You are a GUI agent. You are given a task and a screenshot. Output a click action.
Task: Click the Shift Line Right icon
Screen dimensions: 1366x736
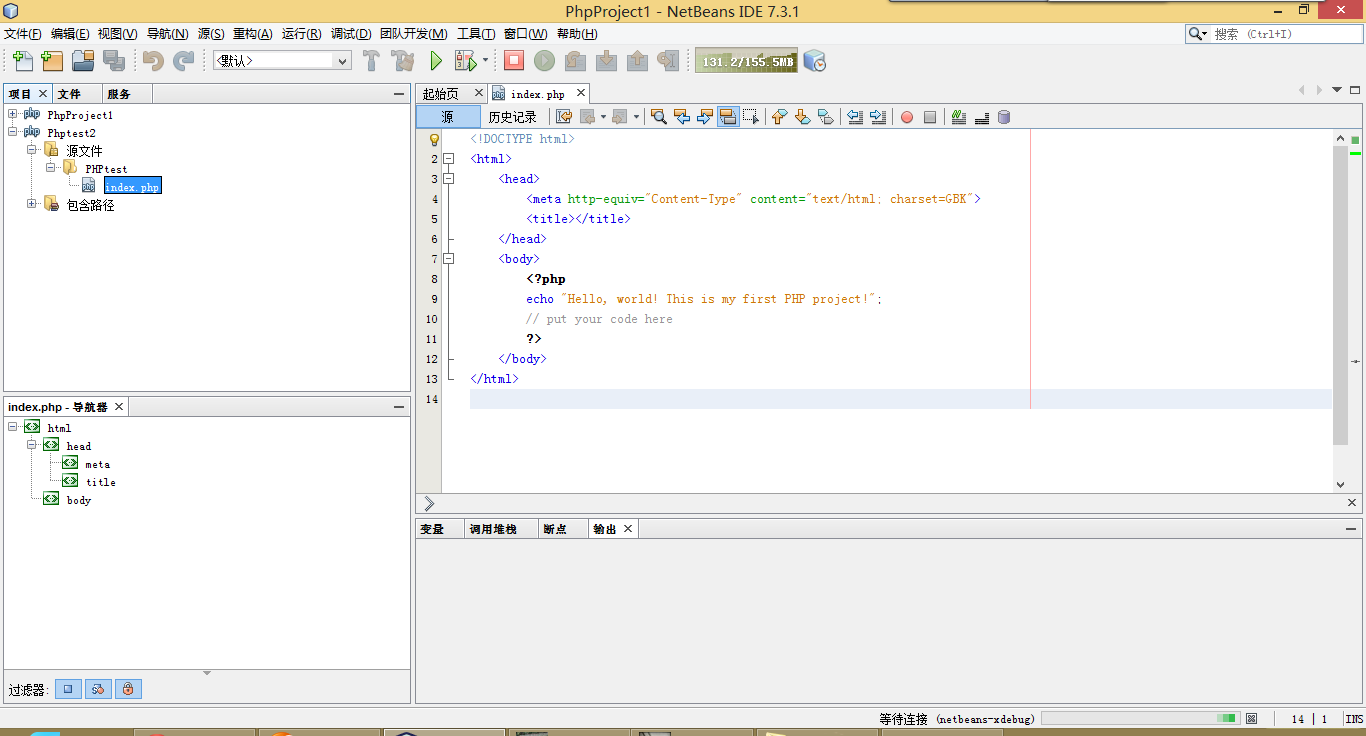tap(878, 117)
